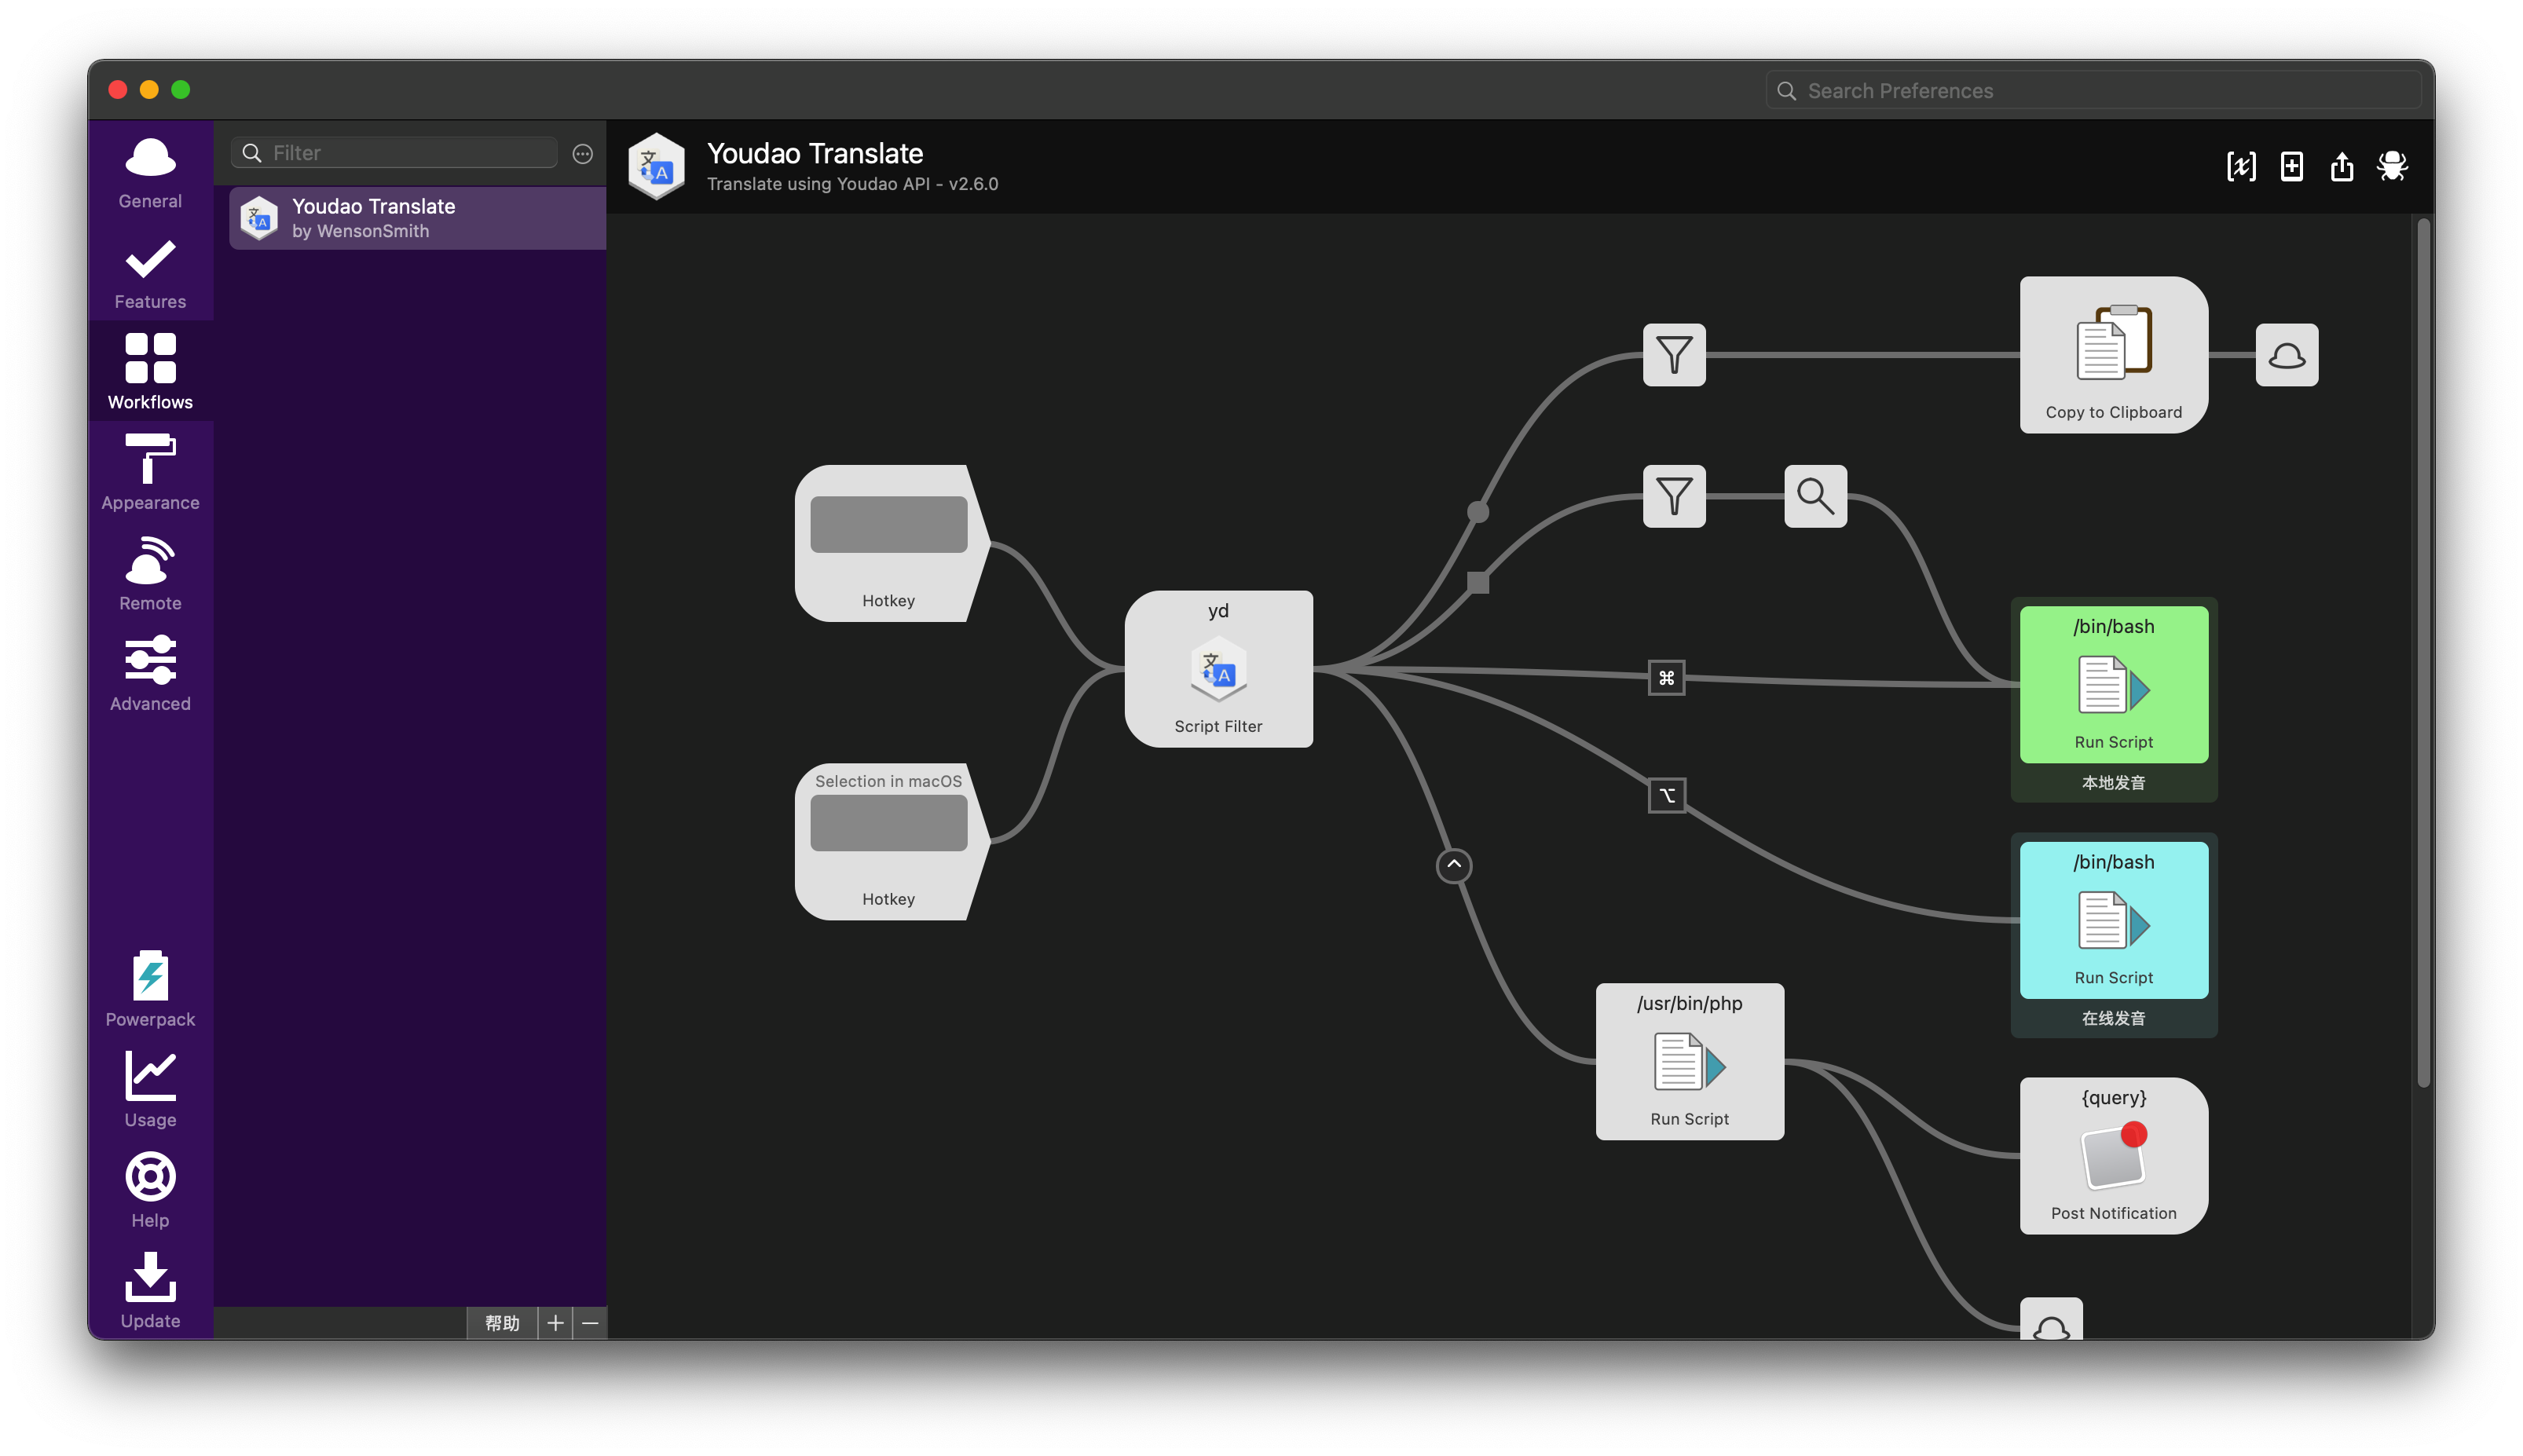Expand the Youdao Translate workflow entry
The image size is (2523, 1456).
coord(416,217)
